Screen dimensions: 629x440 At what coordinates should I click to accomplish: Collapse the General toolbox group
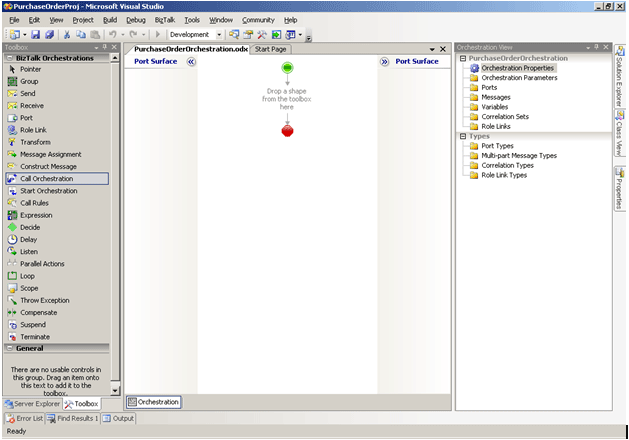[10, 348]
